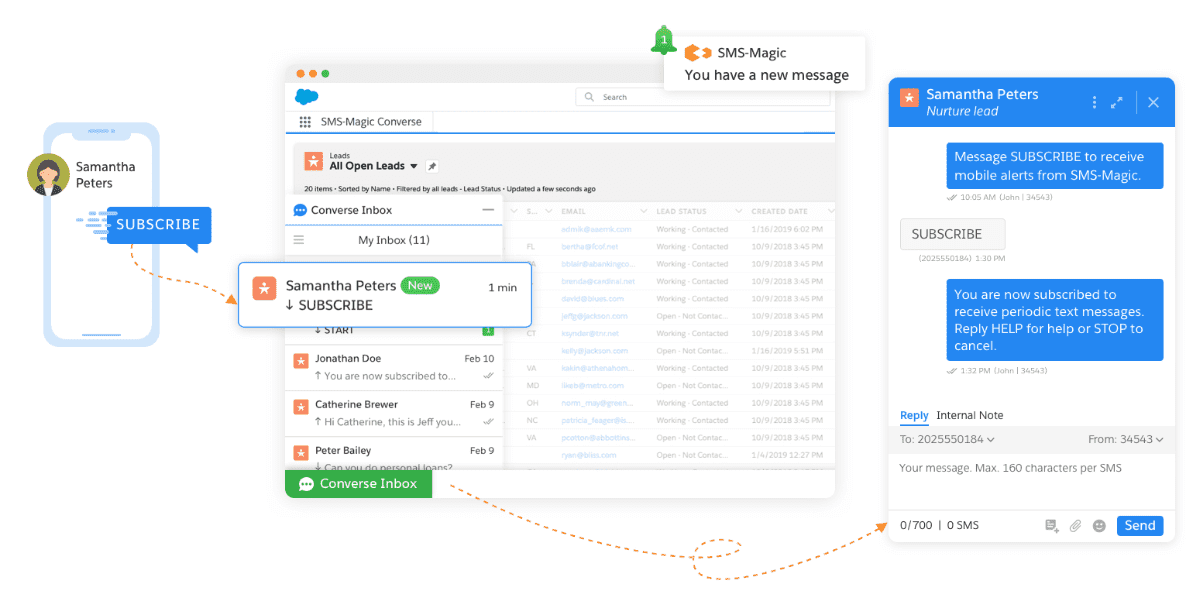Open the chat more-options vertical dots

pyautogui.click(x=1094, y=102)
